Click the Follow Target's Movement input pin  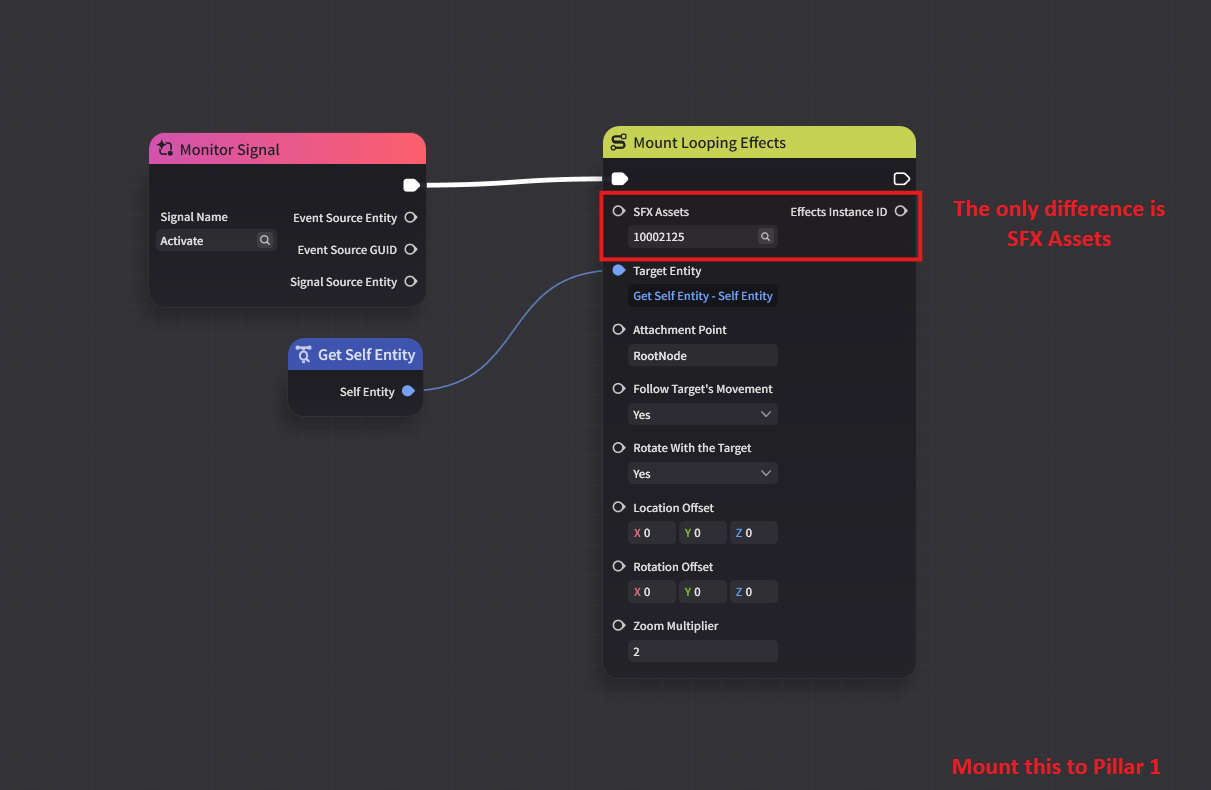pyautogui.click(x=619, y=389)
